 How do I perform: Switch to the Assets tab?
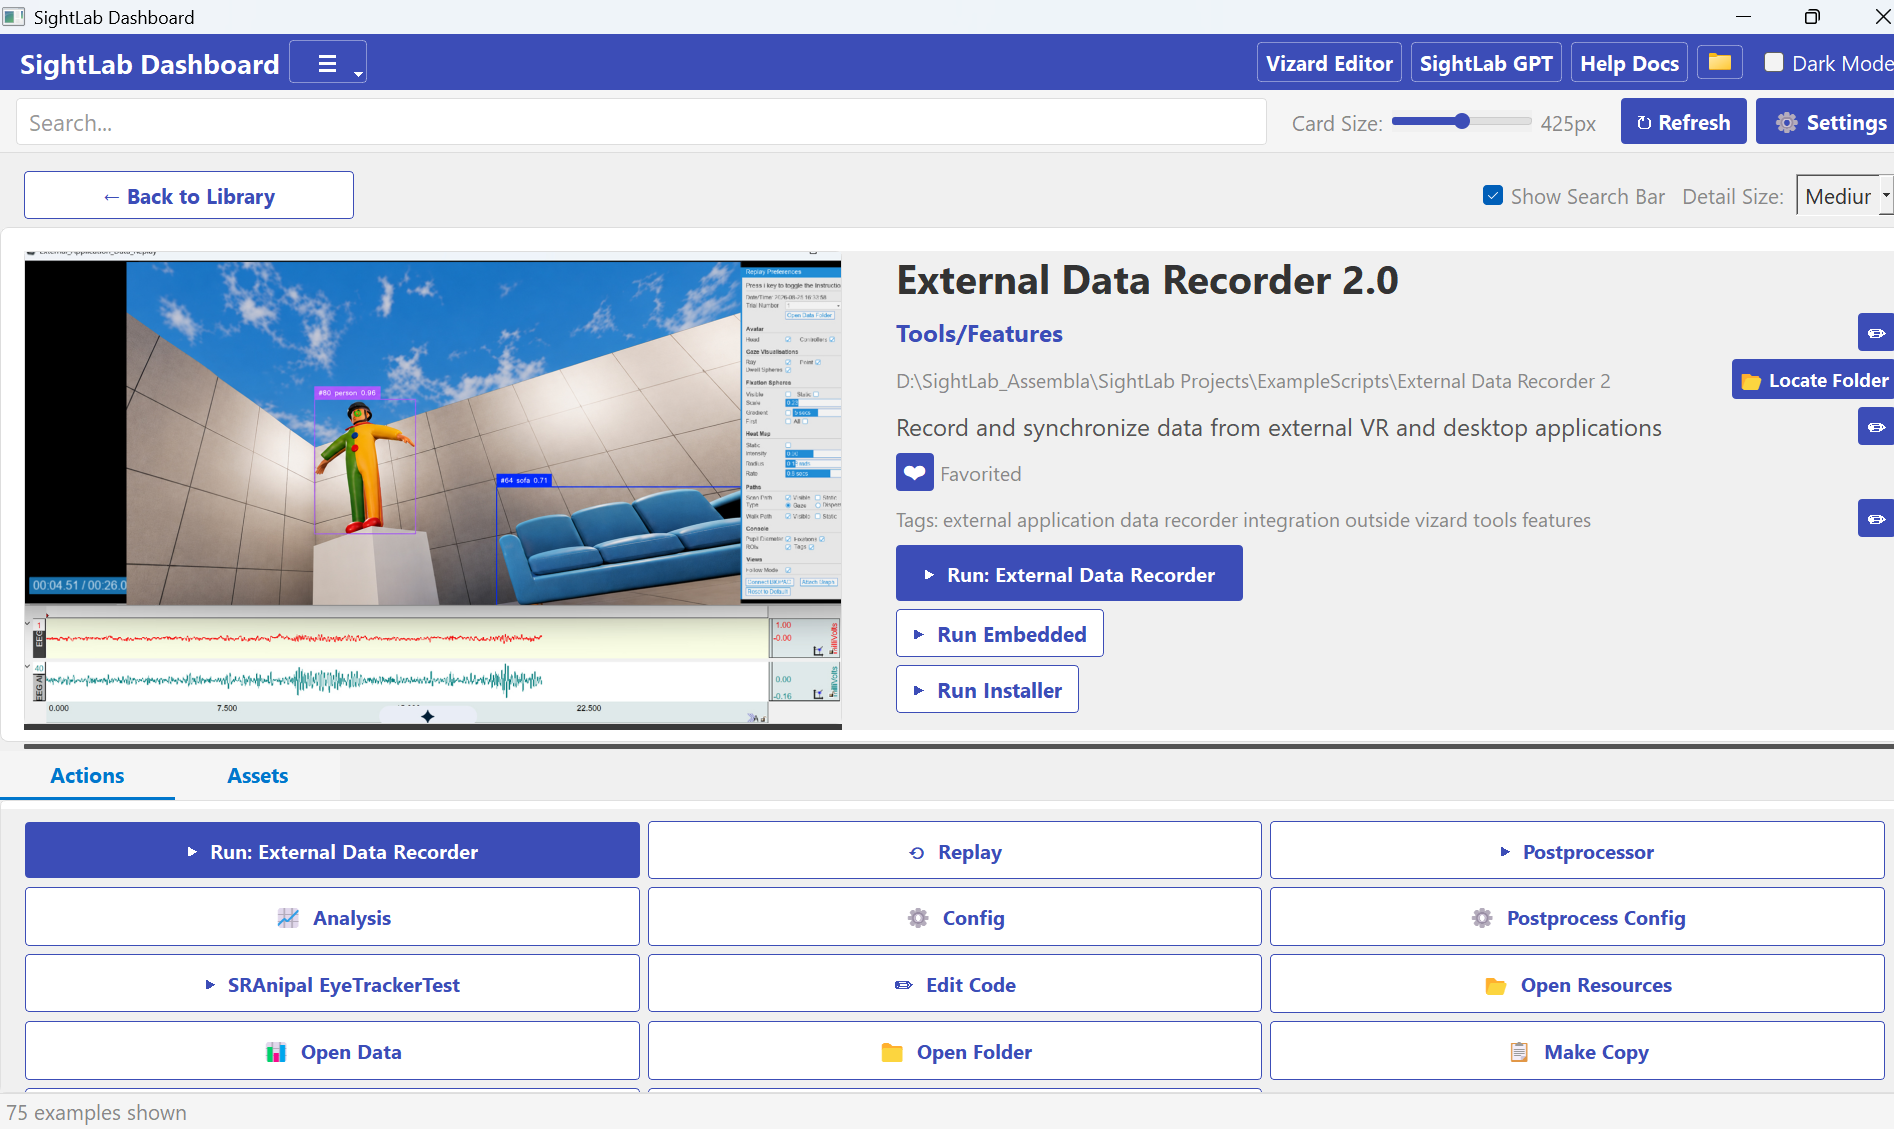pyautogui.click(x=257, y=775)
